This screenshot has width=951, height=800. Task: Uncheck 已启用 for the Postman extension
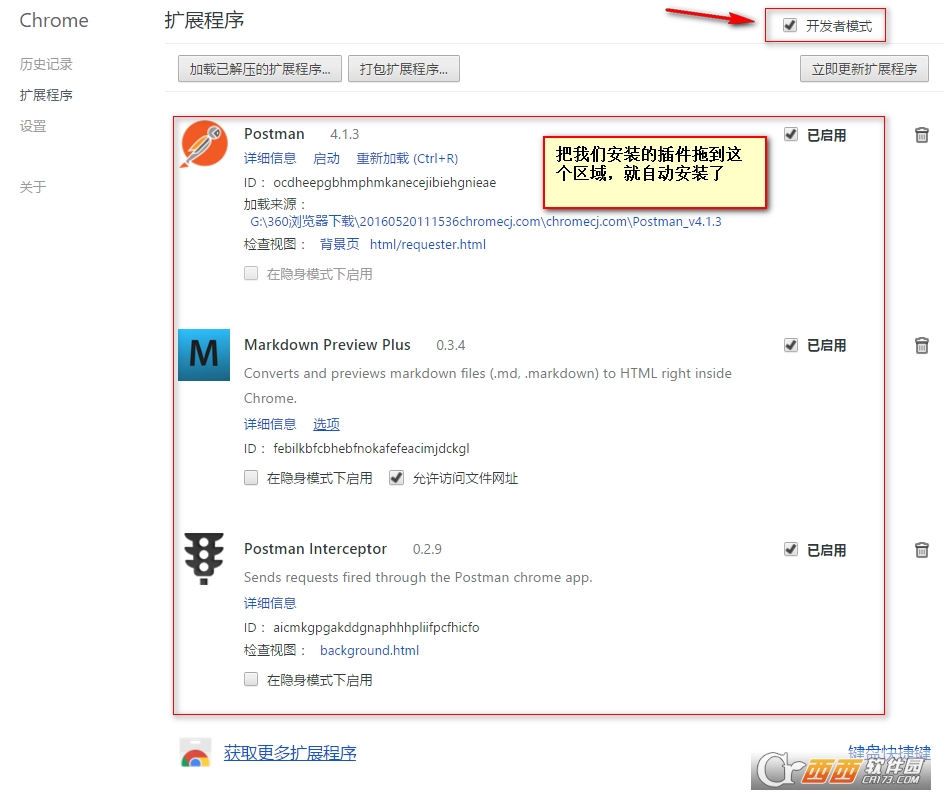(x=790, y=135)
